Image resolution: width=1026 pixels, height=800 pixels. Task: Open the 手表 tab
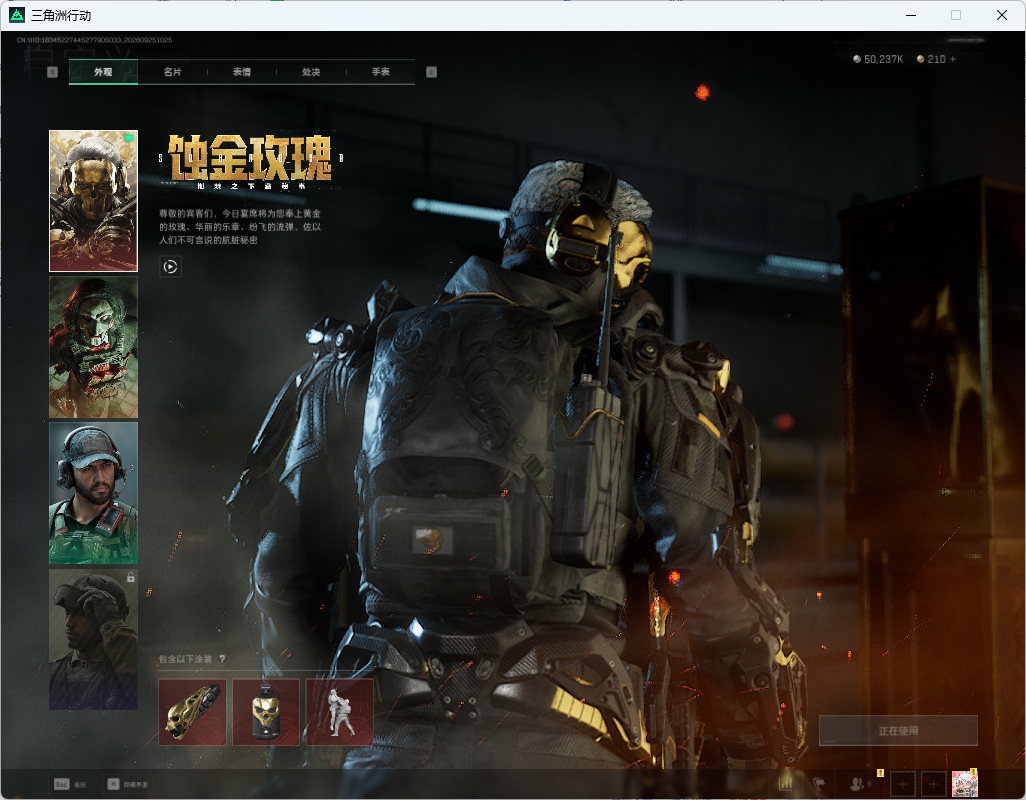point(381,72)
